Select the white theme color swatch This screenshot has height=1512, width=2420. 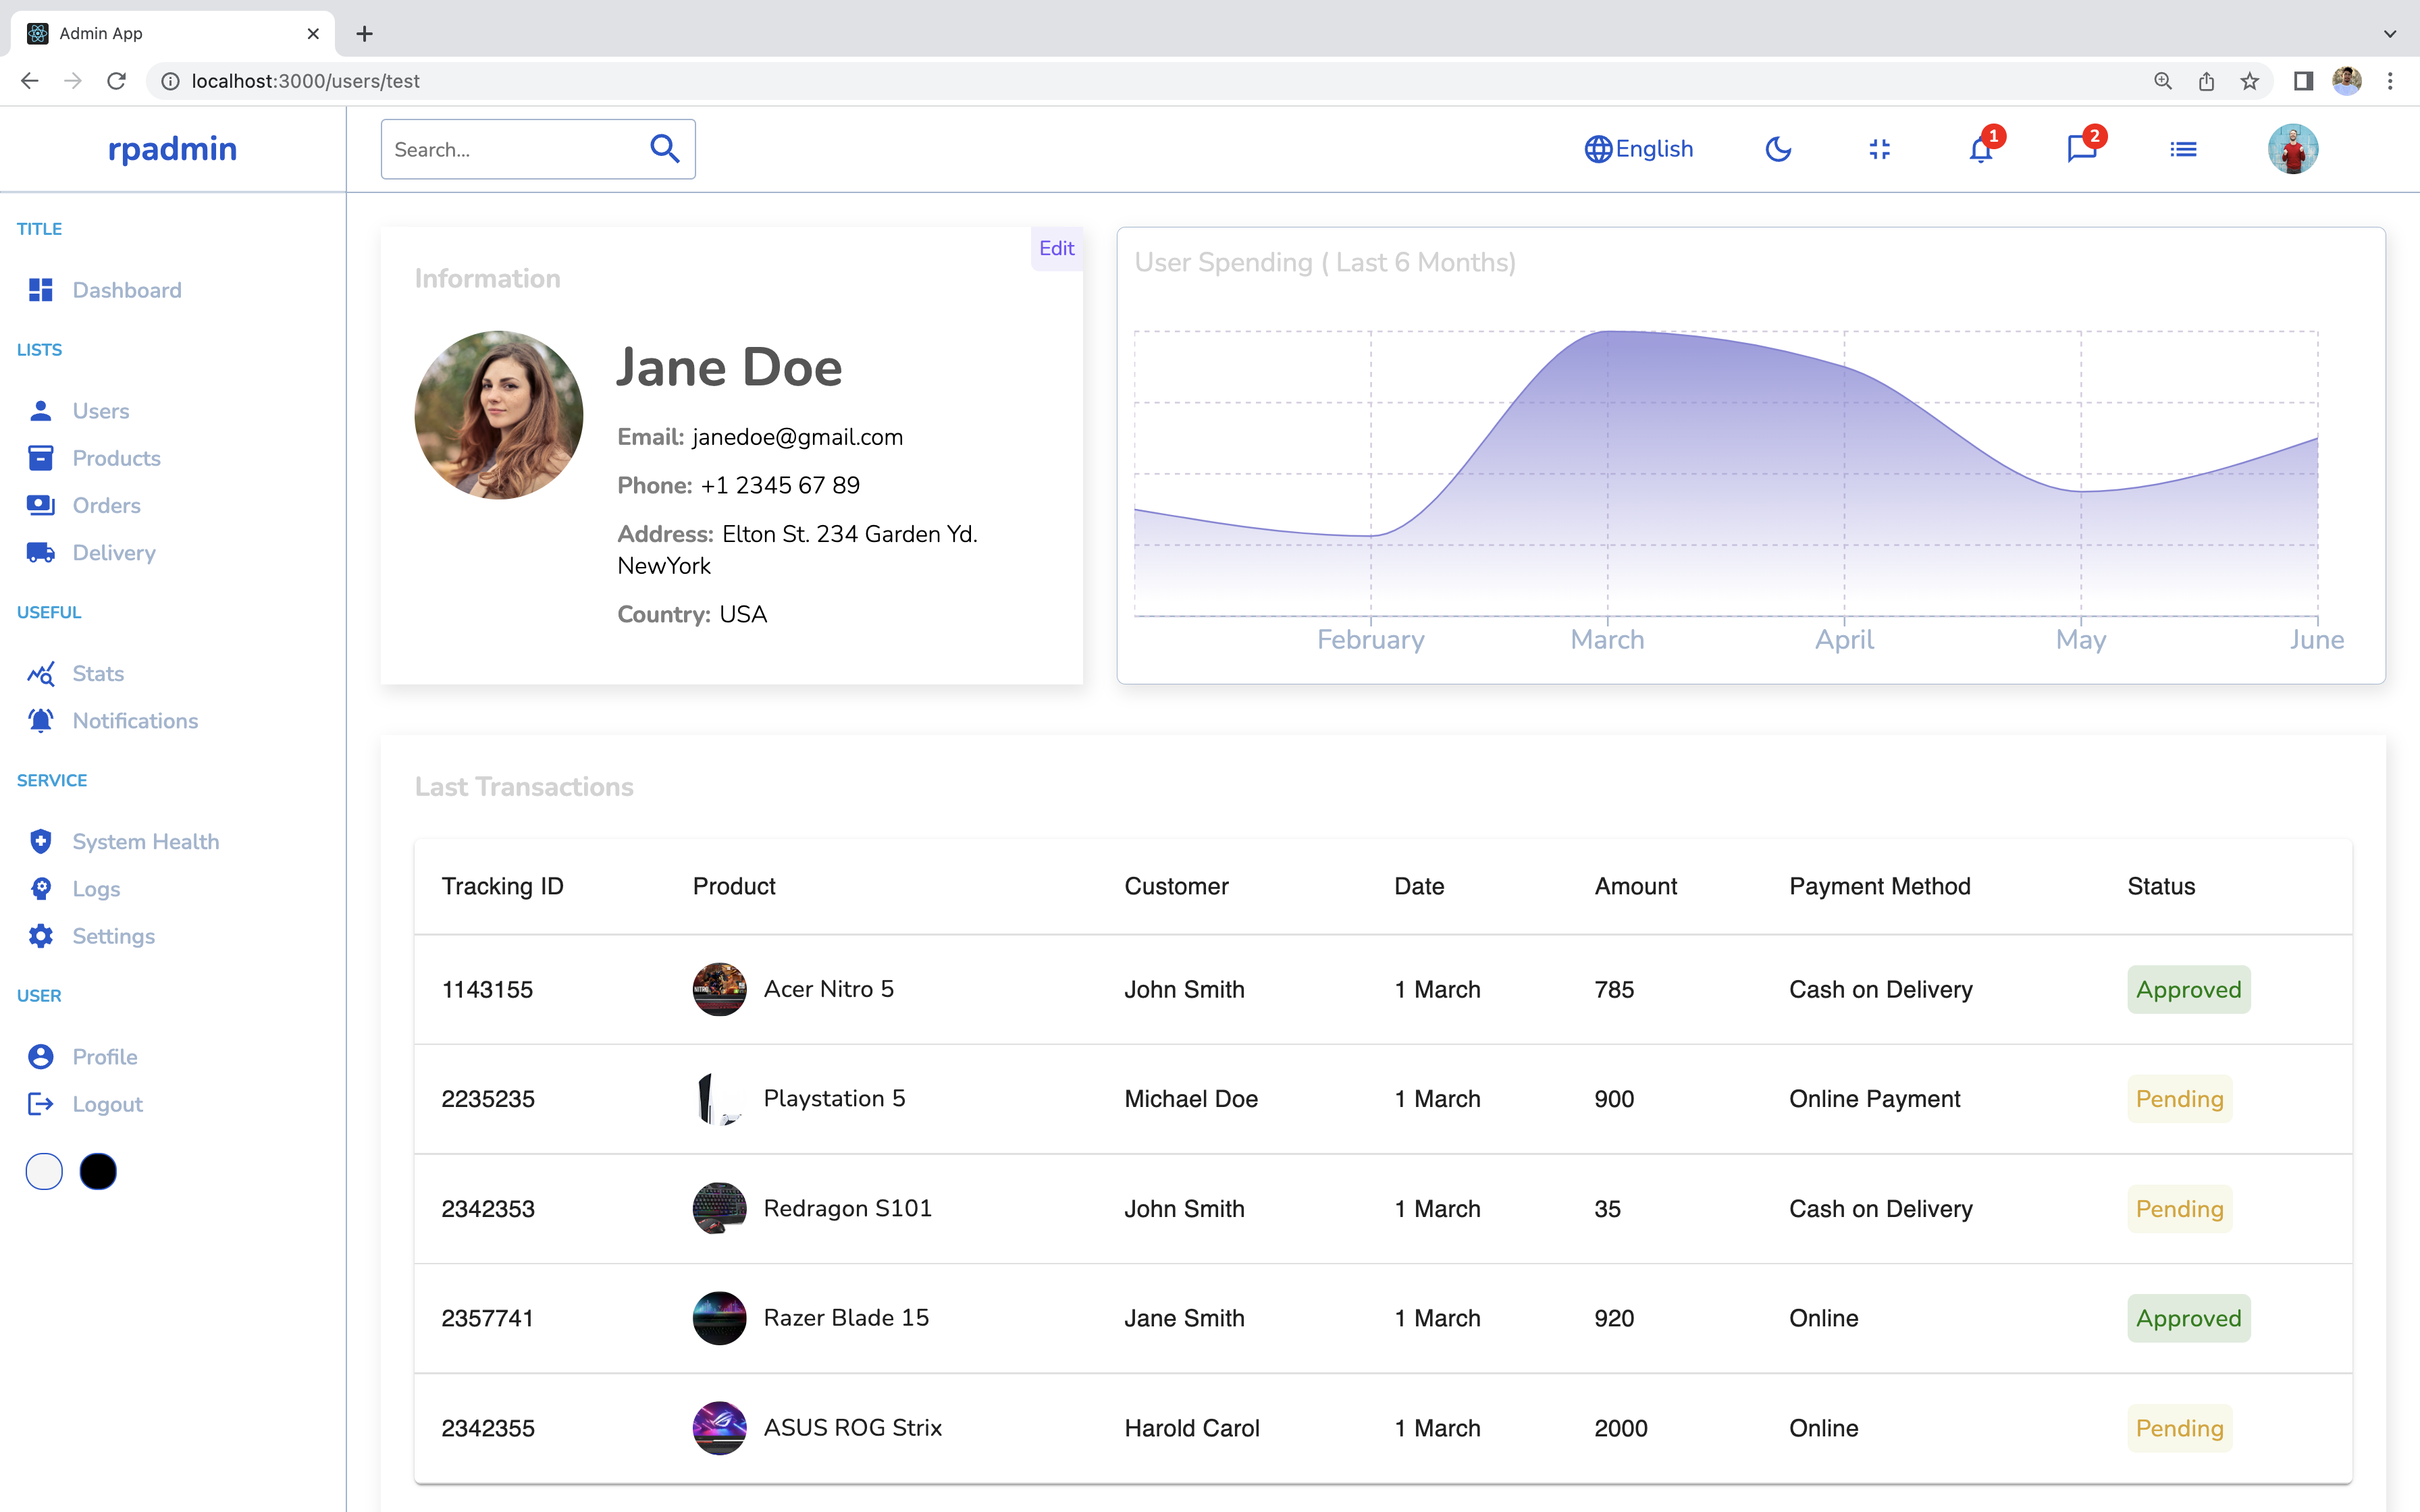coord(44,1171)
